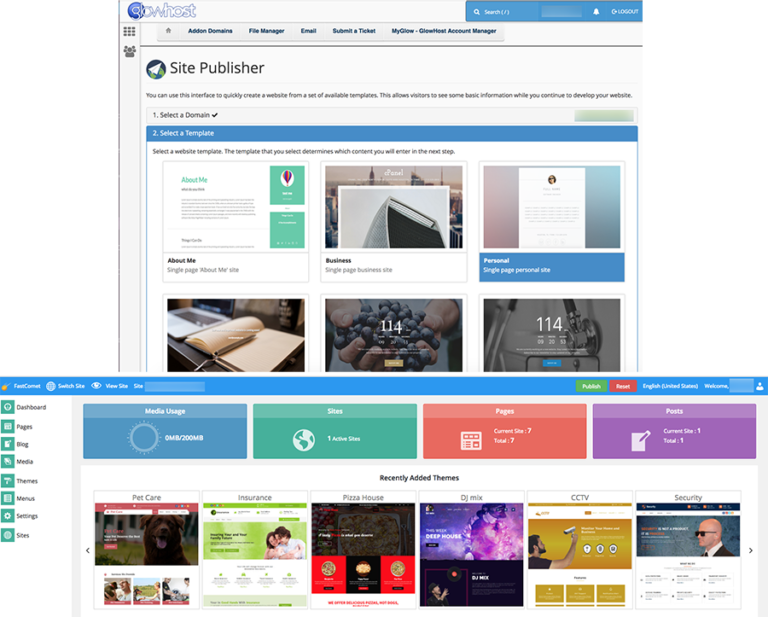Select the Business template
This screenshot has width=768, height=617.
tap(394, 222)
